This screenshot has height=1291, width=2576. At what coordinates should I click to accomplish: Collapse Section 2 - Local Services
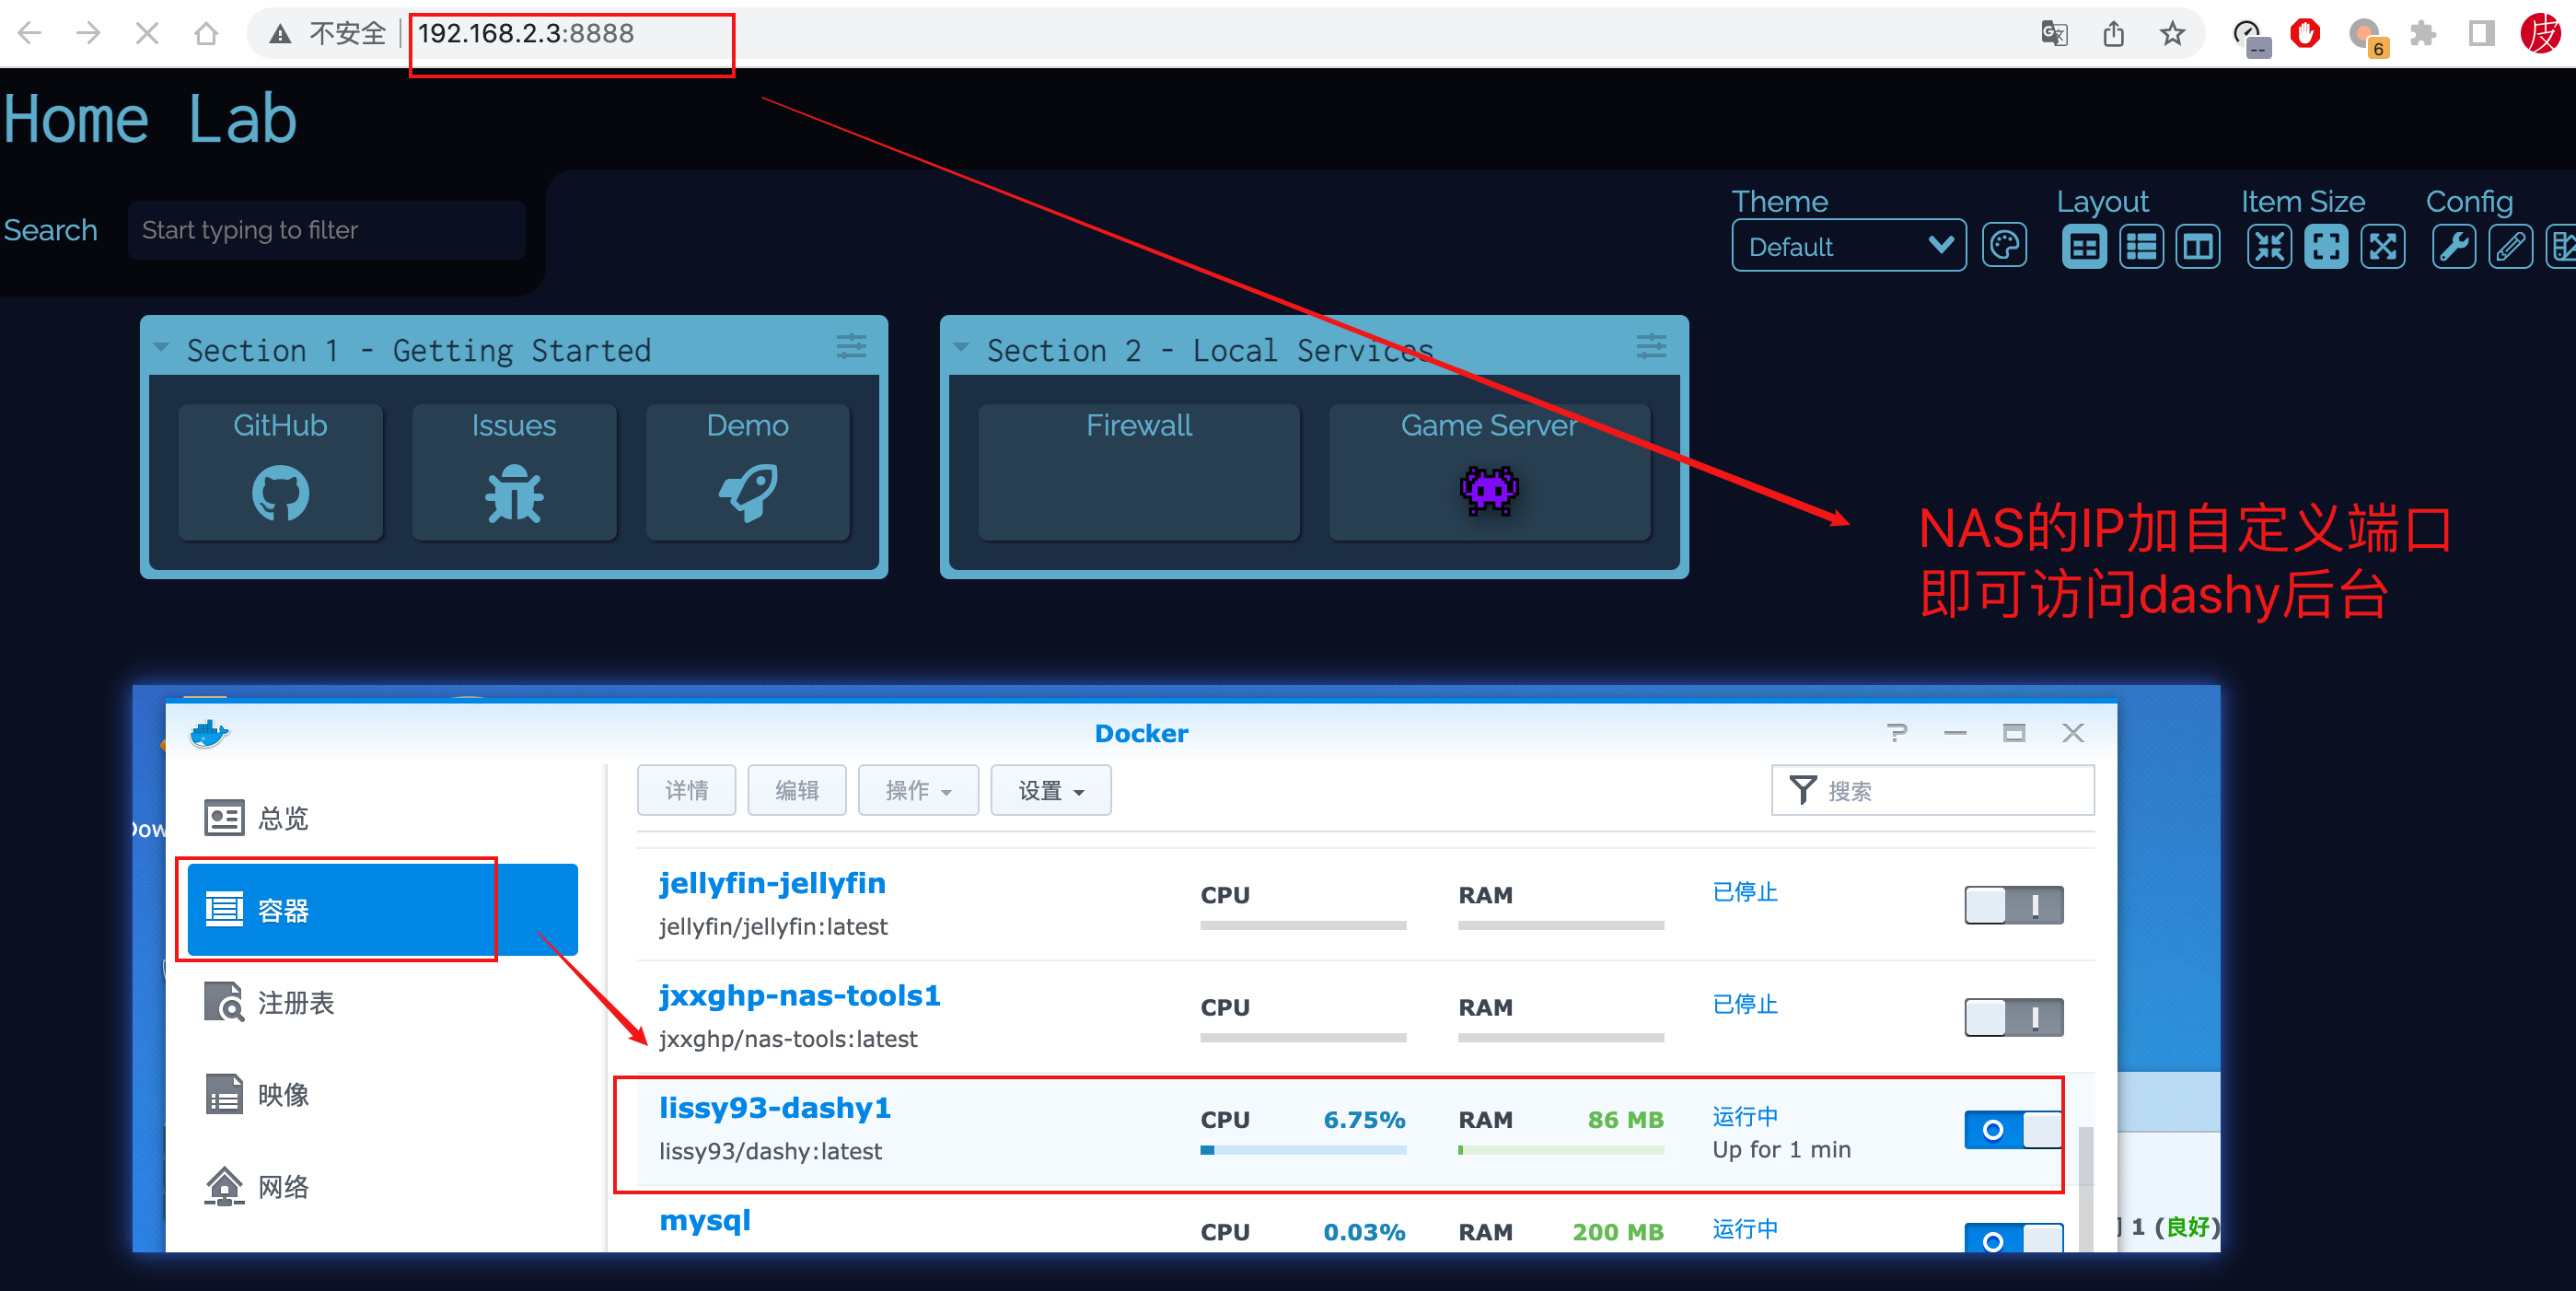click(961, 347)
